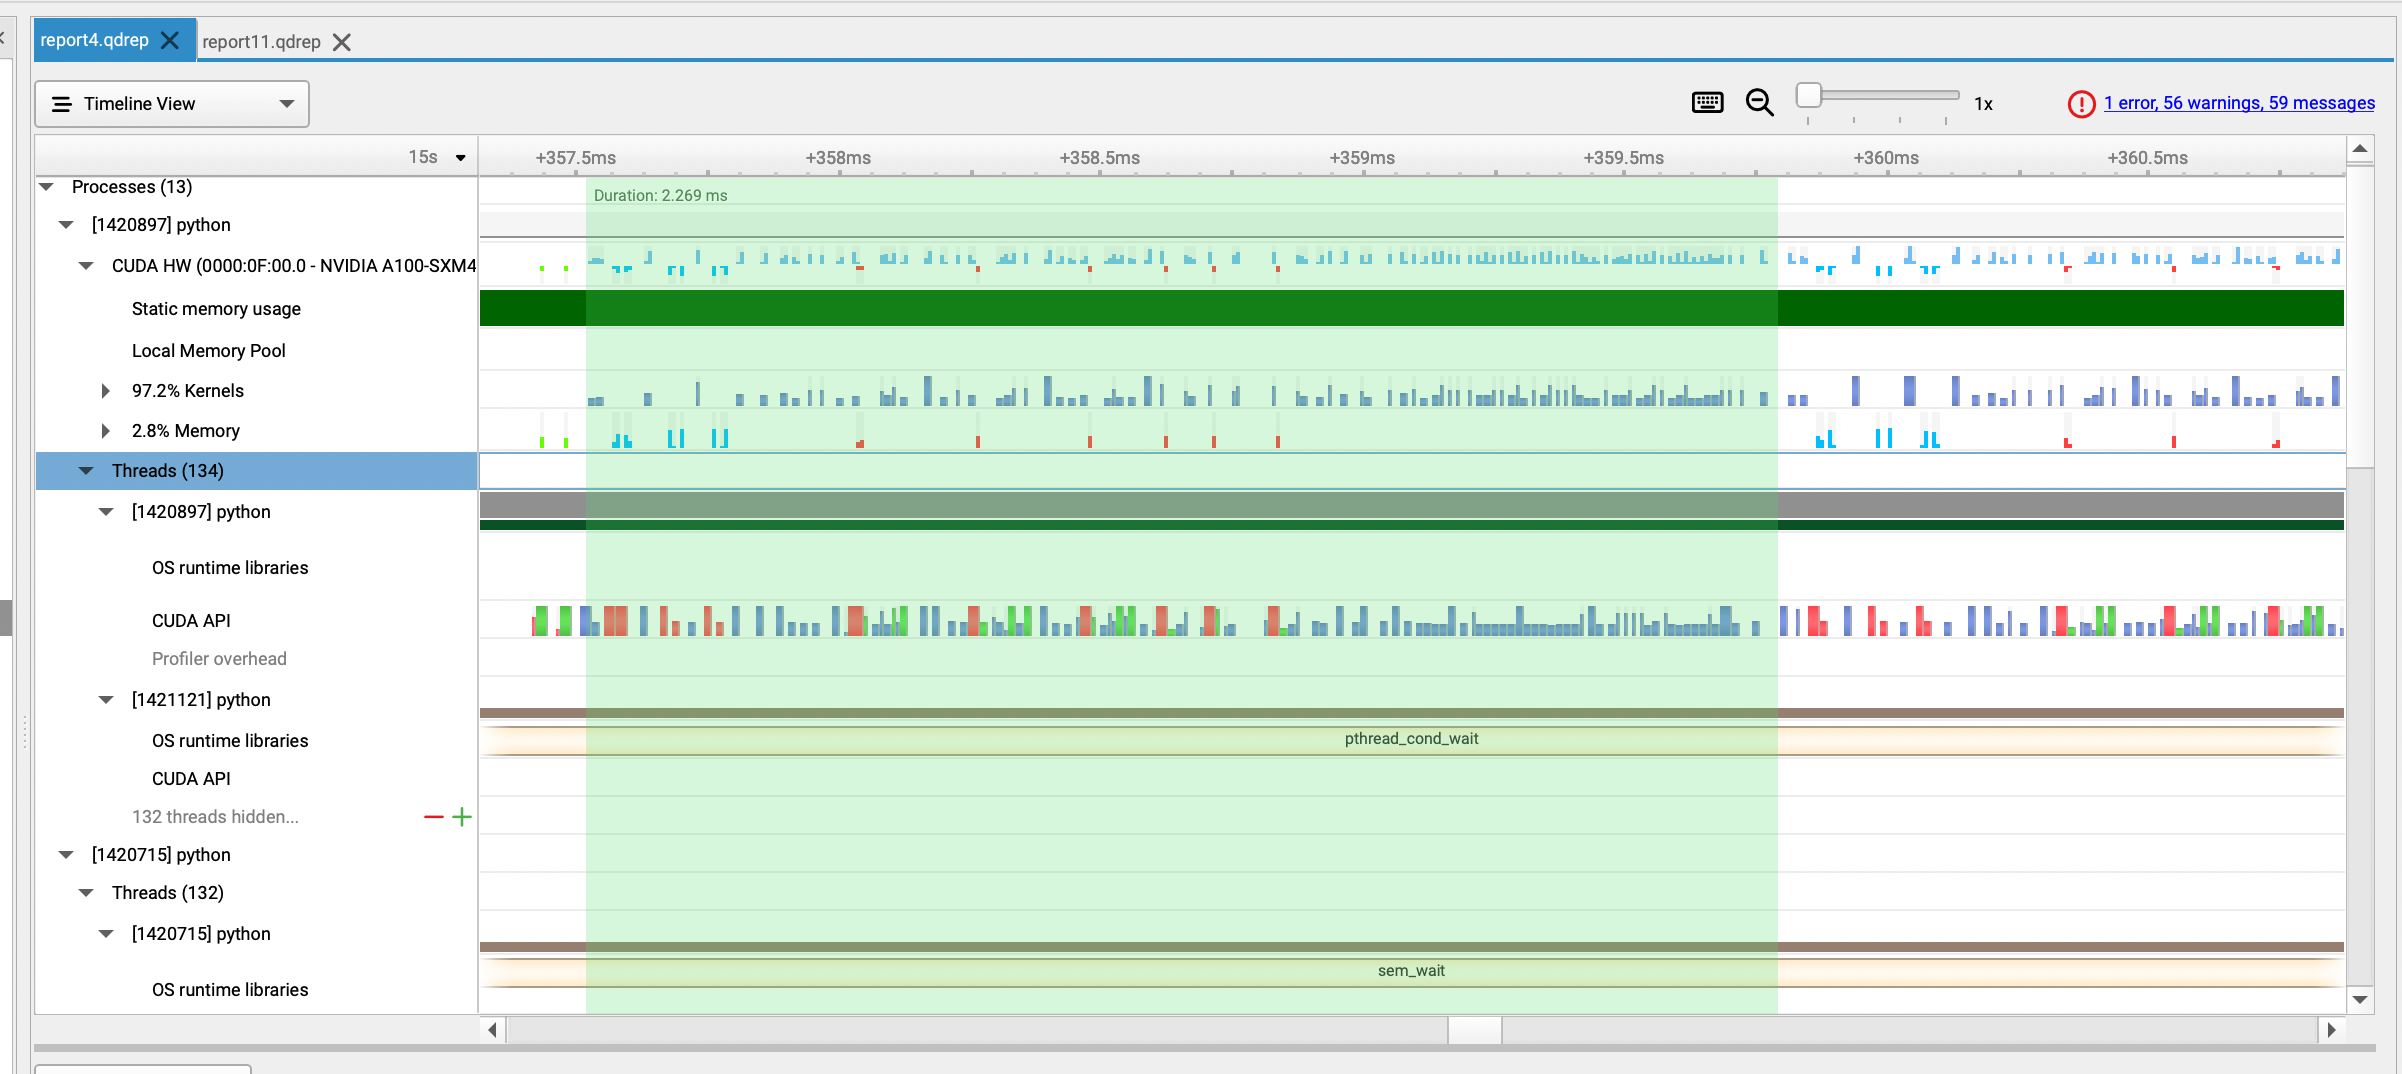The image size is (2402, 1074).
Task: Click the plus icon to show hidden threads
Action: (x=462, y=817)
